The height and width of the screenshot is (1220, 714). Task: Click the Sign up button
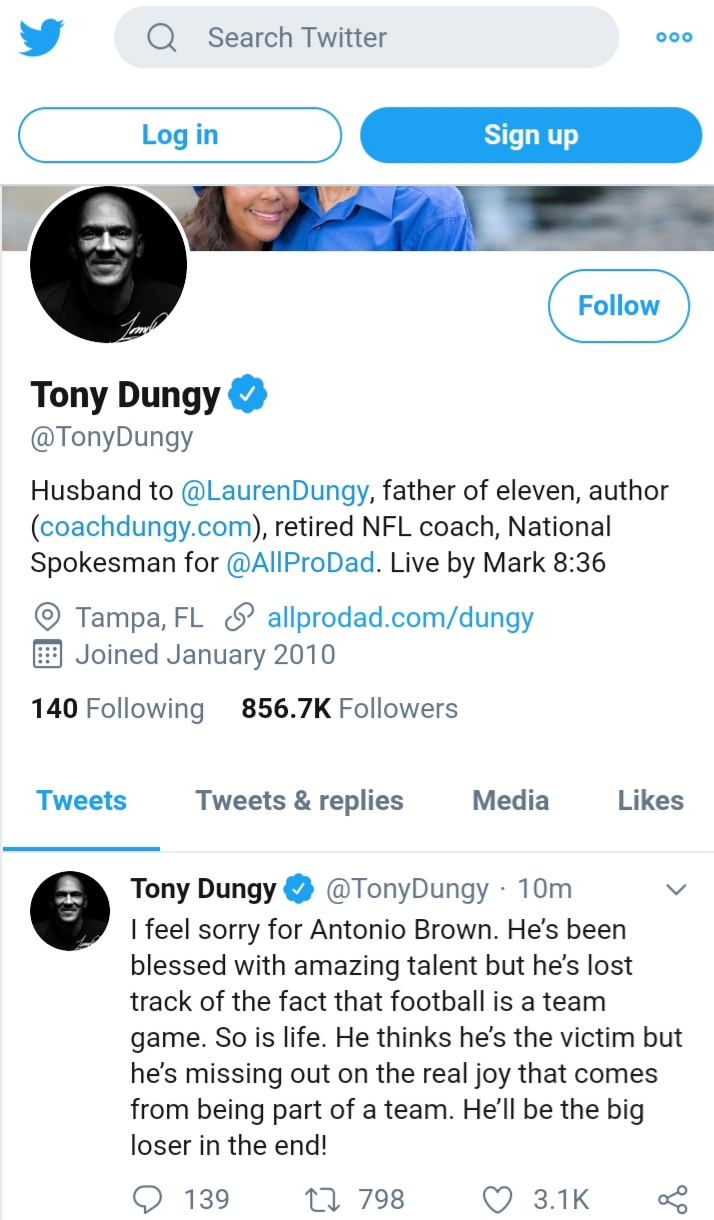pos(531,135)
